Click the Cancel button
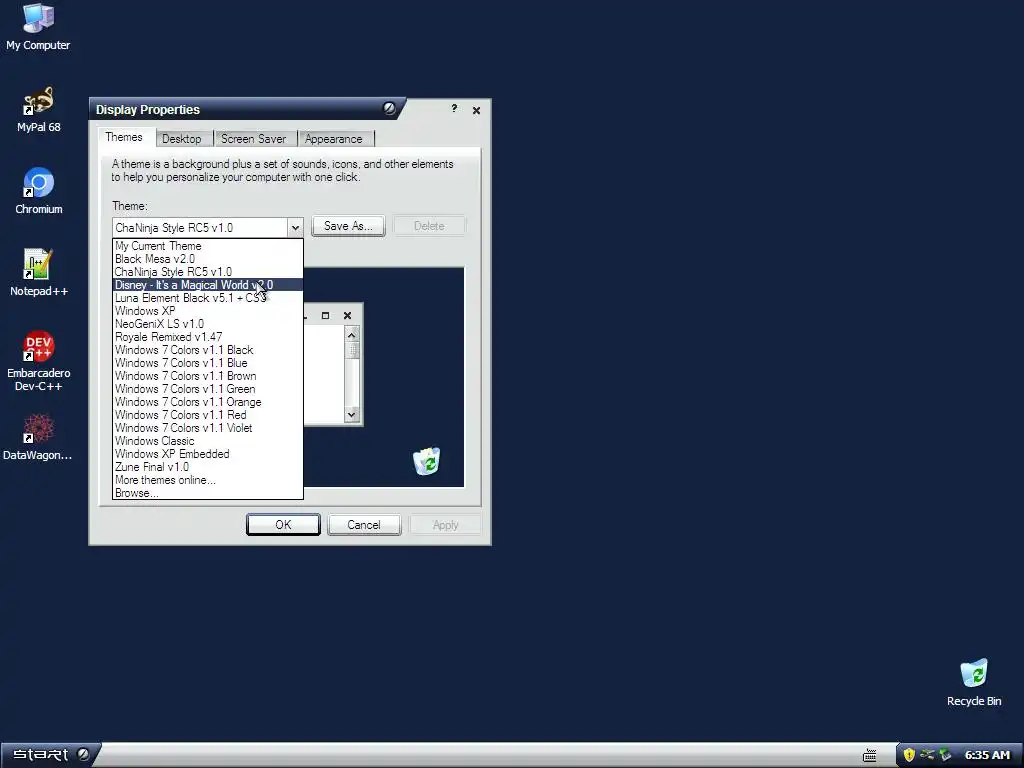1024x768 pixels. [364, 524]
